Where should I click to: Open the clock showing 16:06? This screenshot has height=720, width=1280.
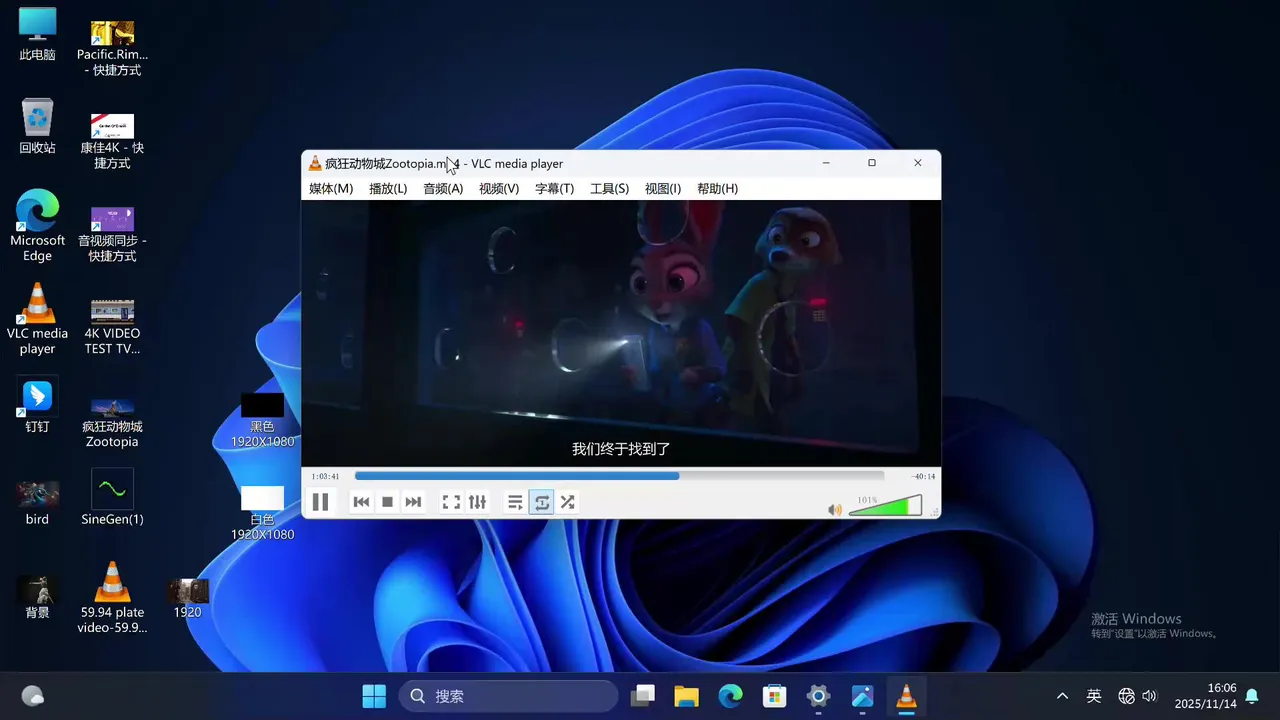click(1205, 696)
